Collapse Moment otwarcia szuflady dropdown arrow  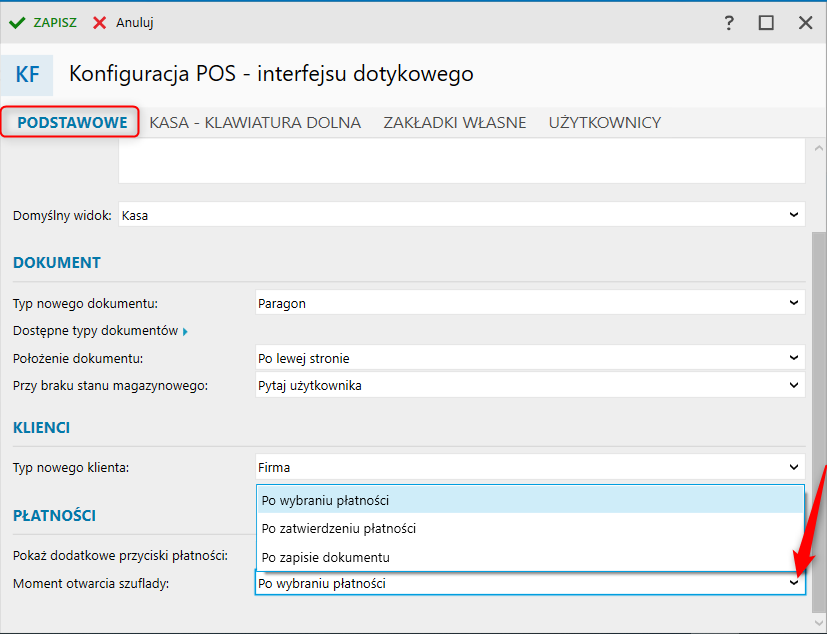point(794,583)
